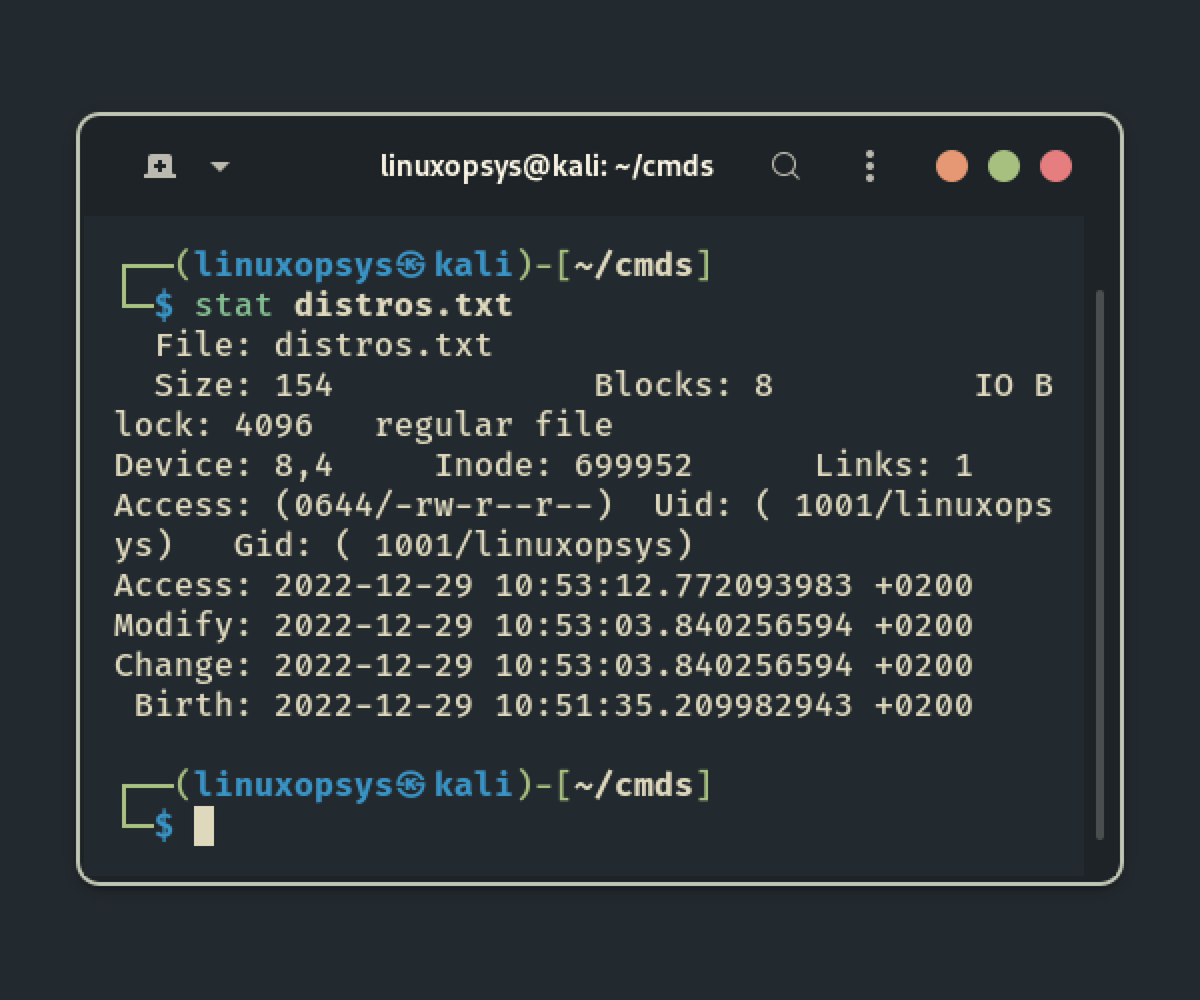Open the terminal search tool
Image resolution: width=1200 pixels, height=1000 pixels.
786,166
